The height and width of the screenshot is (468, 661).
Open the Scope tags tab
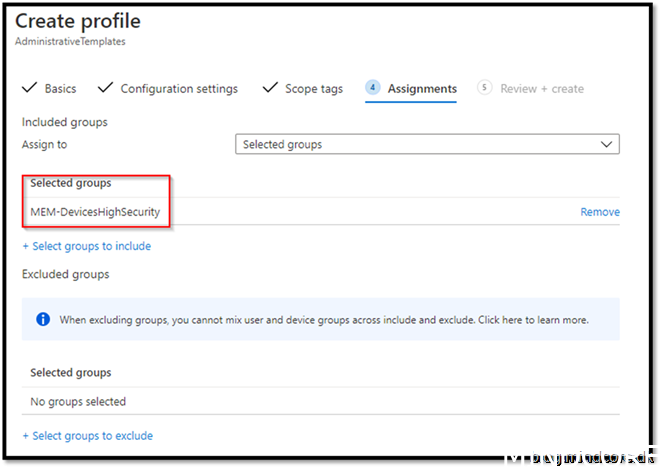point(314,89)
